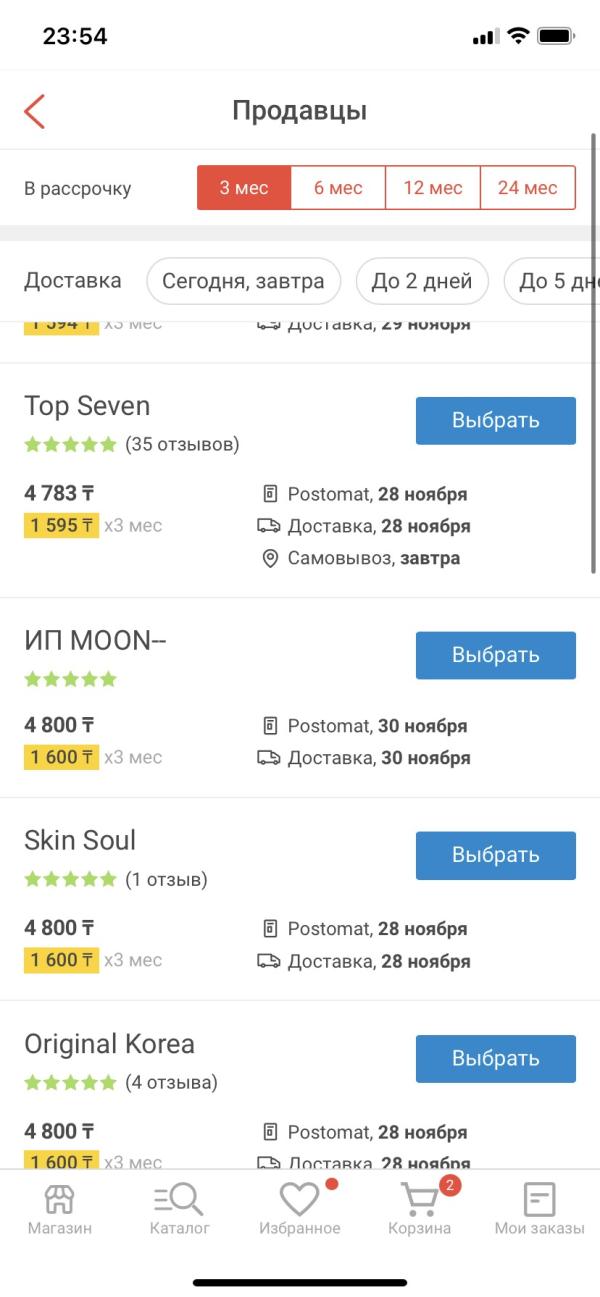This screenshot has width=600, height=1297.
Task: Filter delivery by Сегодня, завтра
Action: [244, 281]
